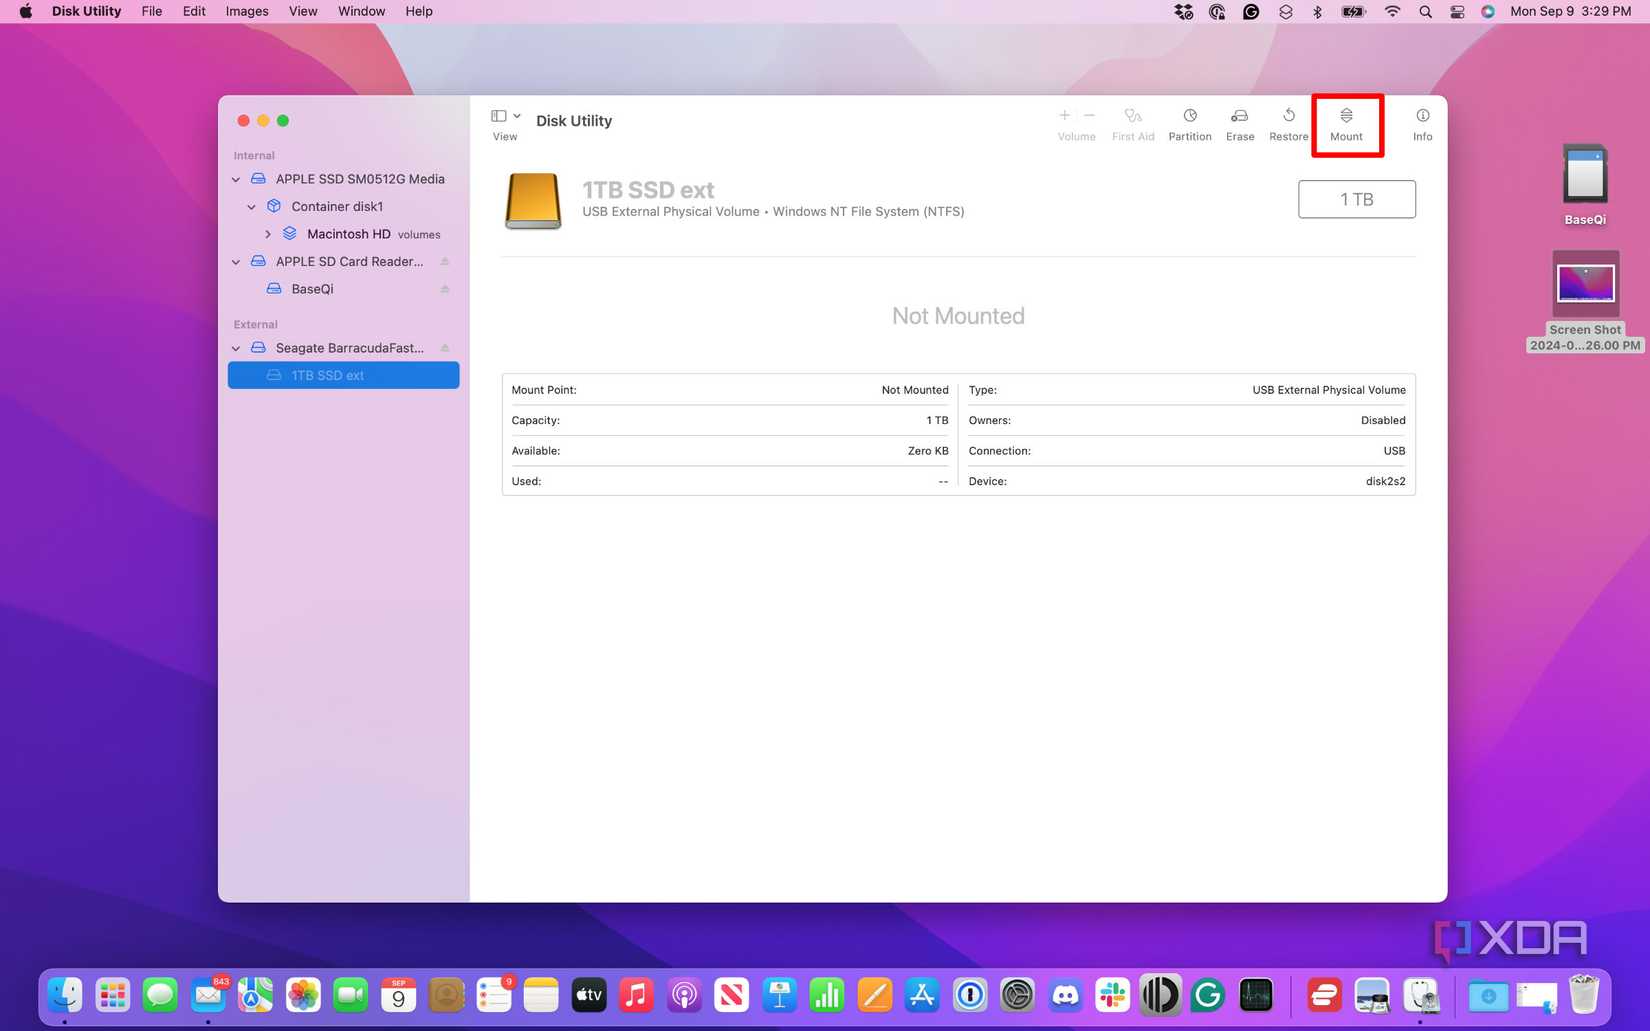Open Spotlight search in menu bar

[1425, 11]
